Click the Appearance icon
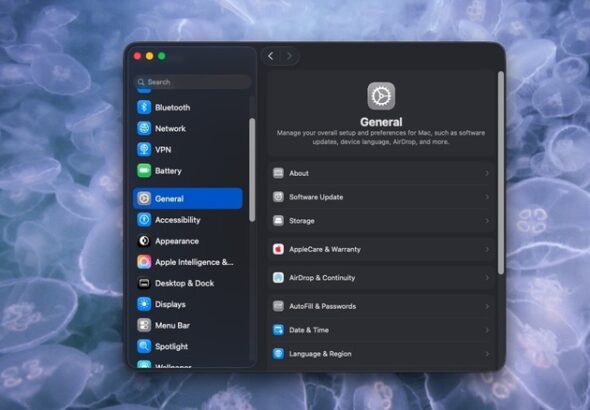 144,241
